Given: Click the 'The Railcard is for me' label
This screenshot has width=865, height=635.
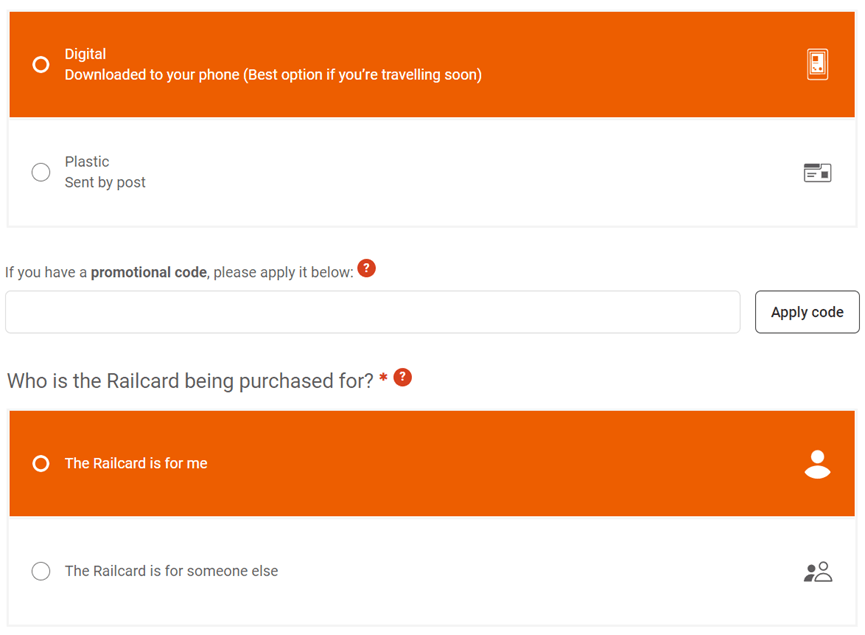Looking at the screenshot, I should tap(136, 464).
